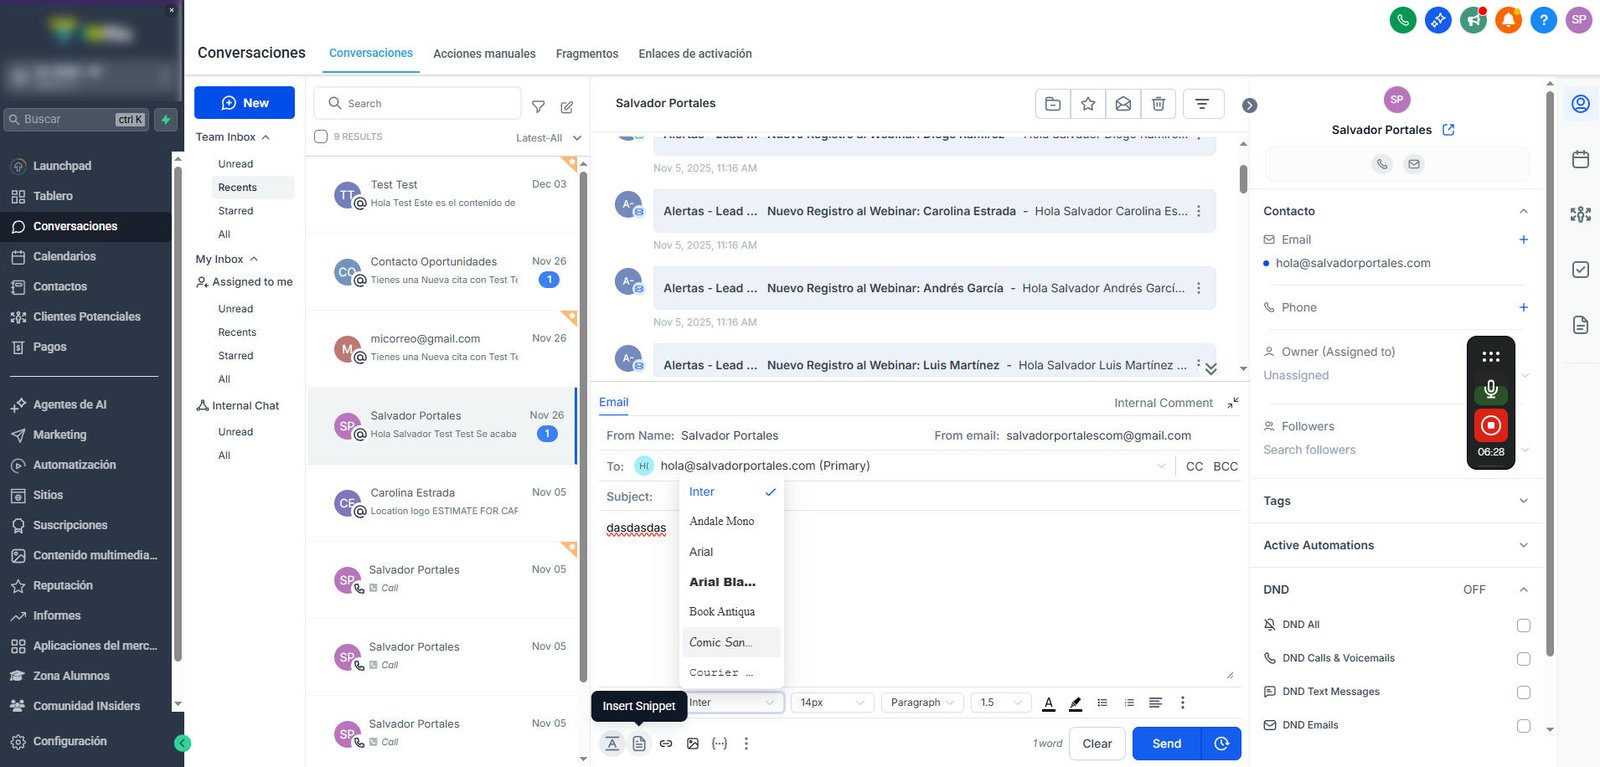This screenshot has height=767, width=1600.
Task: Expand the Tags section
Action: [x=1396, y=501]
